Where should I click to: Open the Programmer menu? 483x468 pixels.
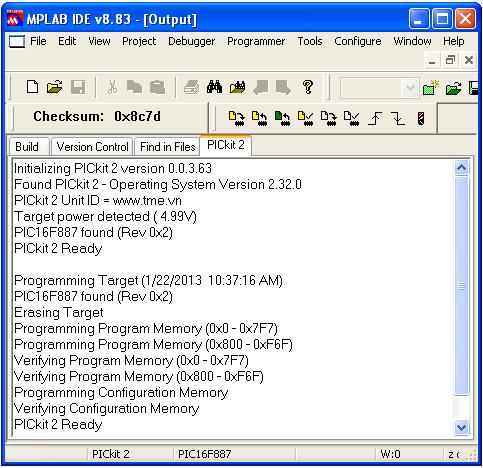coord(256,41)
